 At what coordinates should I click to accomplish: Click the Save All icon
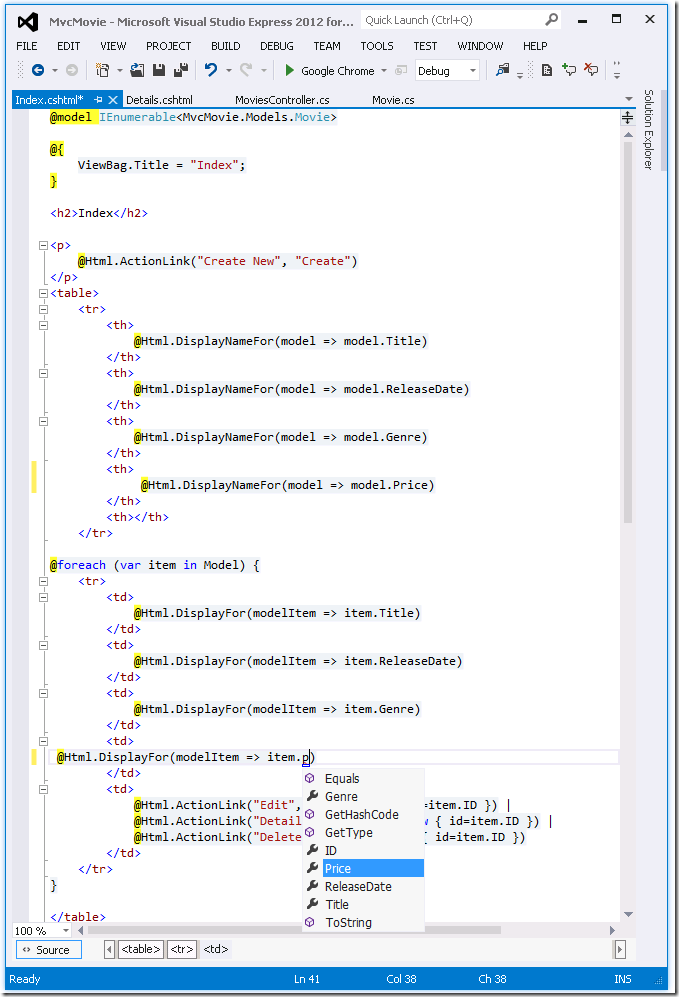tap(181, 71)
